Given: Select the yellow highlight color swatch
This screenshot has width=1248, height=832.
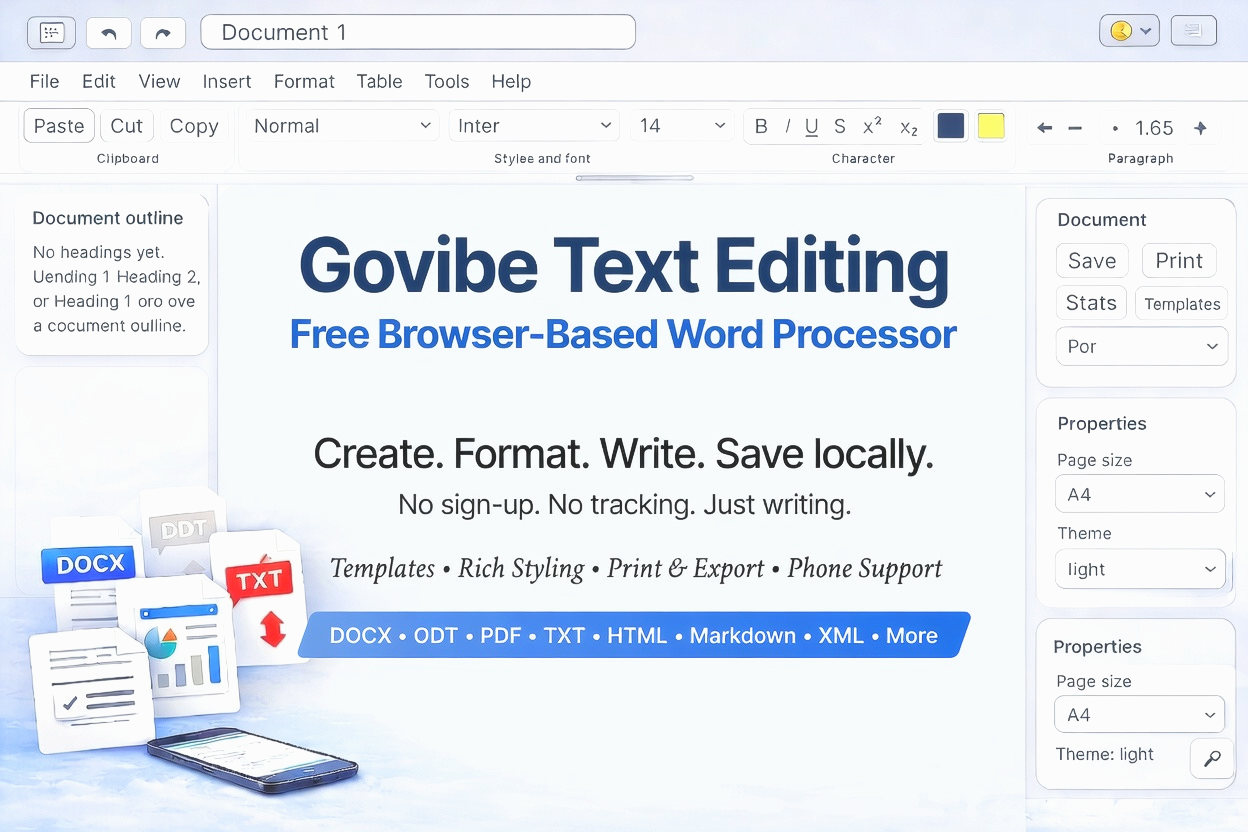Looking at the screenshot, I should (990, 126).
